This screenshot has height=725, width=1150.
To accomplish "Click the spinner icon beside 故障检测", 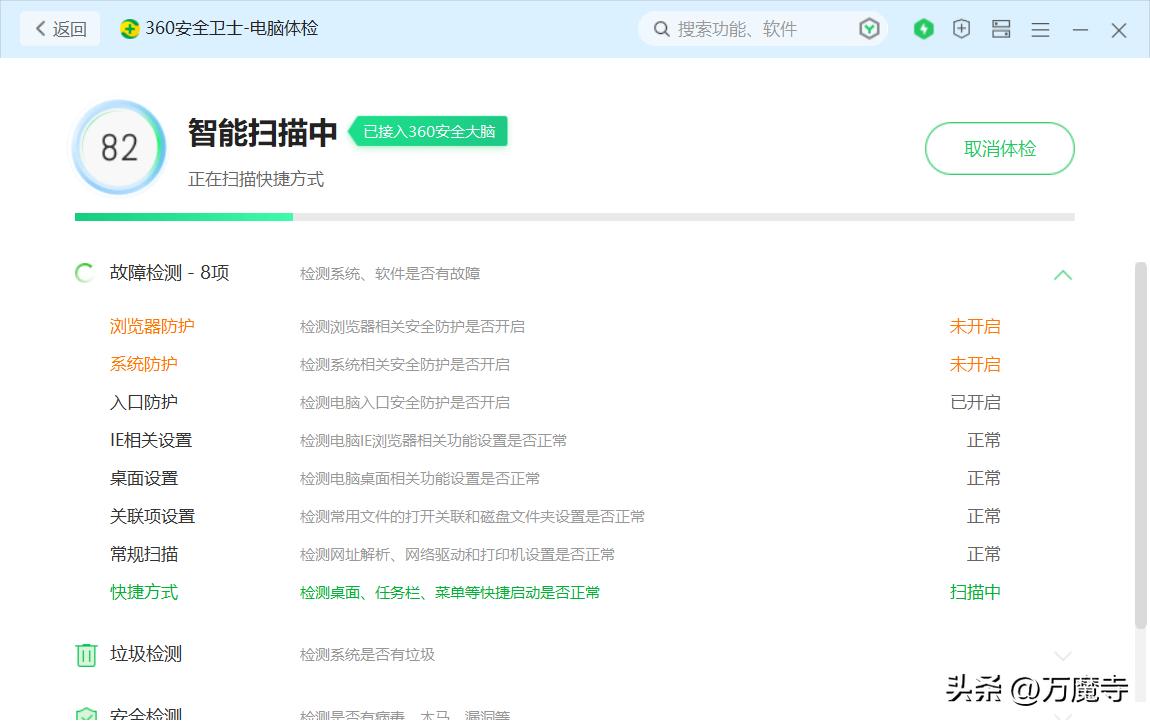I will (x=84, y=272).
